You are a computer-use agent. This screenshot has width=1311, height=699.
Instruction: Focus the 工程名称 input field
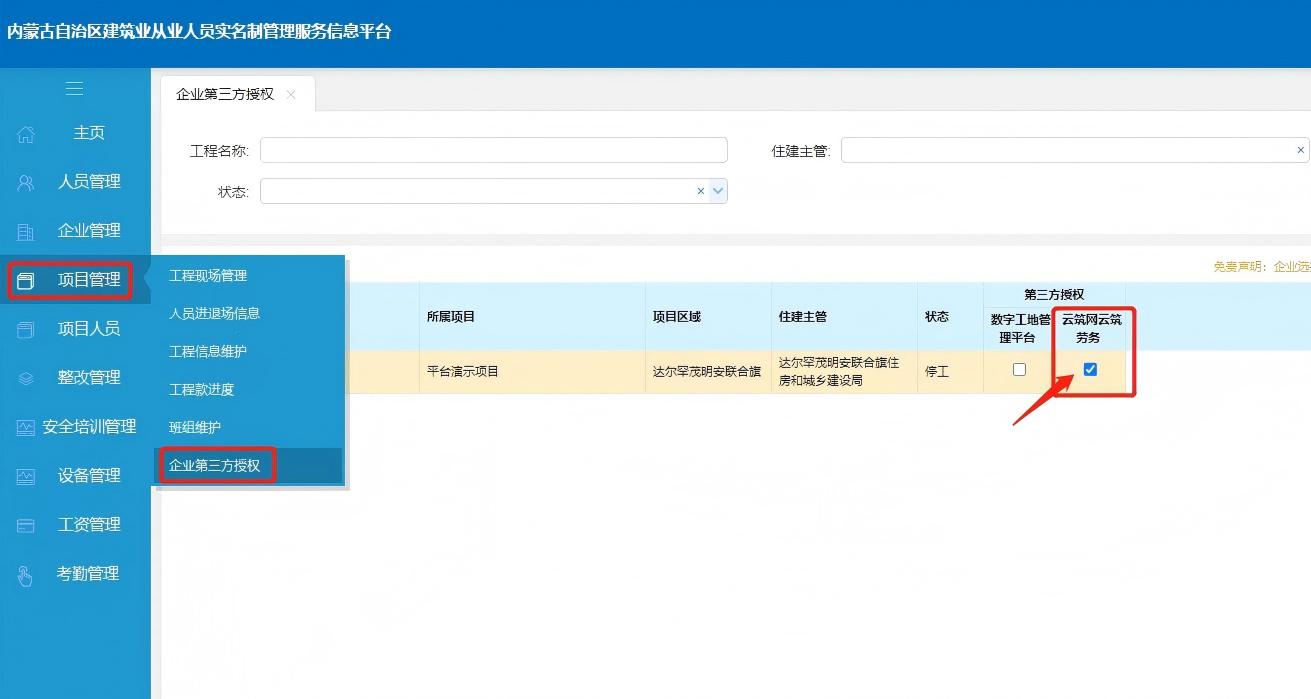(494, 150)
